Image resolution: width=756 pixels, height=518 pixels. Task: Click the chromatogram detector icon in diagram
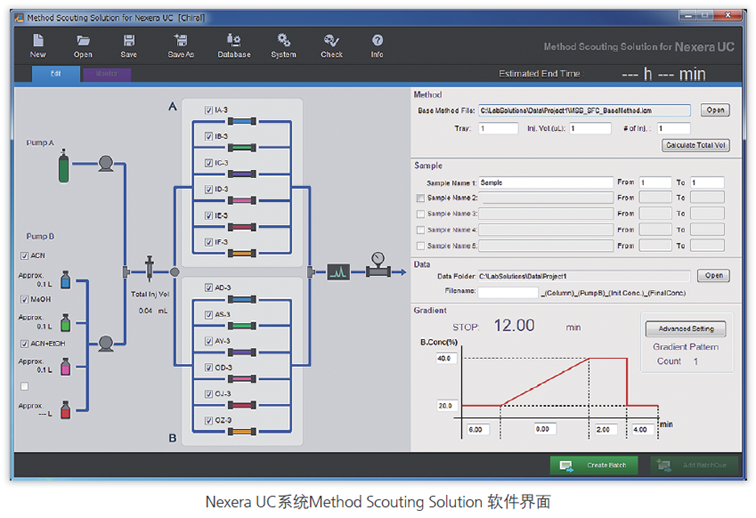(x=338, y=270)
